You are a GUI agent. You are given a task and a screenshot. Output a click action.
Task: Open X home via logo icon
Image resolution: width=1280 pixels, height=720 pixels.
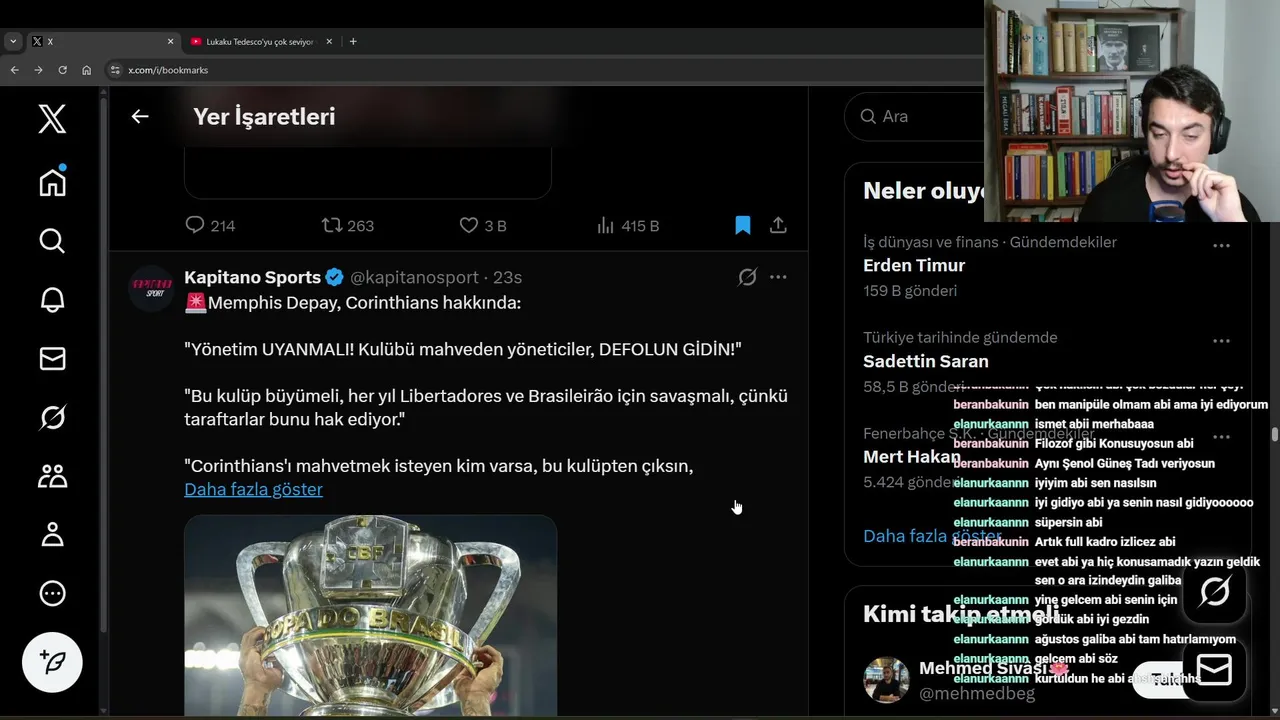coord(52,119)
